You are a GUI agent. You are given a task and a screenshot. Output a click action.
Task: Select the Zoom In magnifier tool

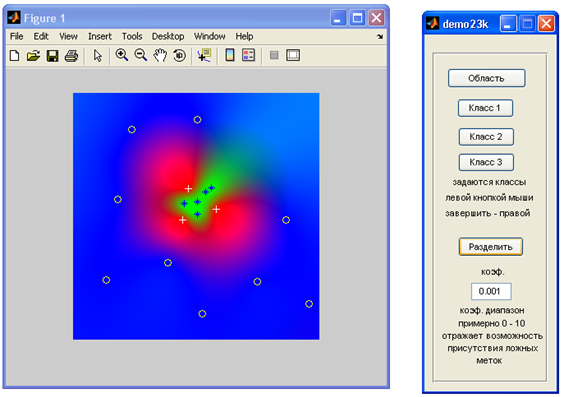122,55
